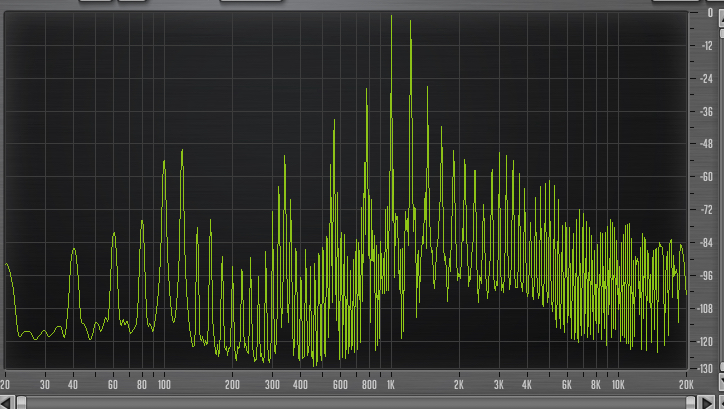Click the "-36" dB level label
Image resolution: width=724 pixels, height=409 pixels.
coord(707,111)
